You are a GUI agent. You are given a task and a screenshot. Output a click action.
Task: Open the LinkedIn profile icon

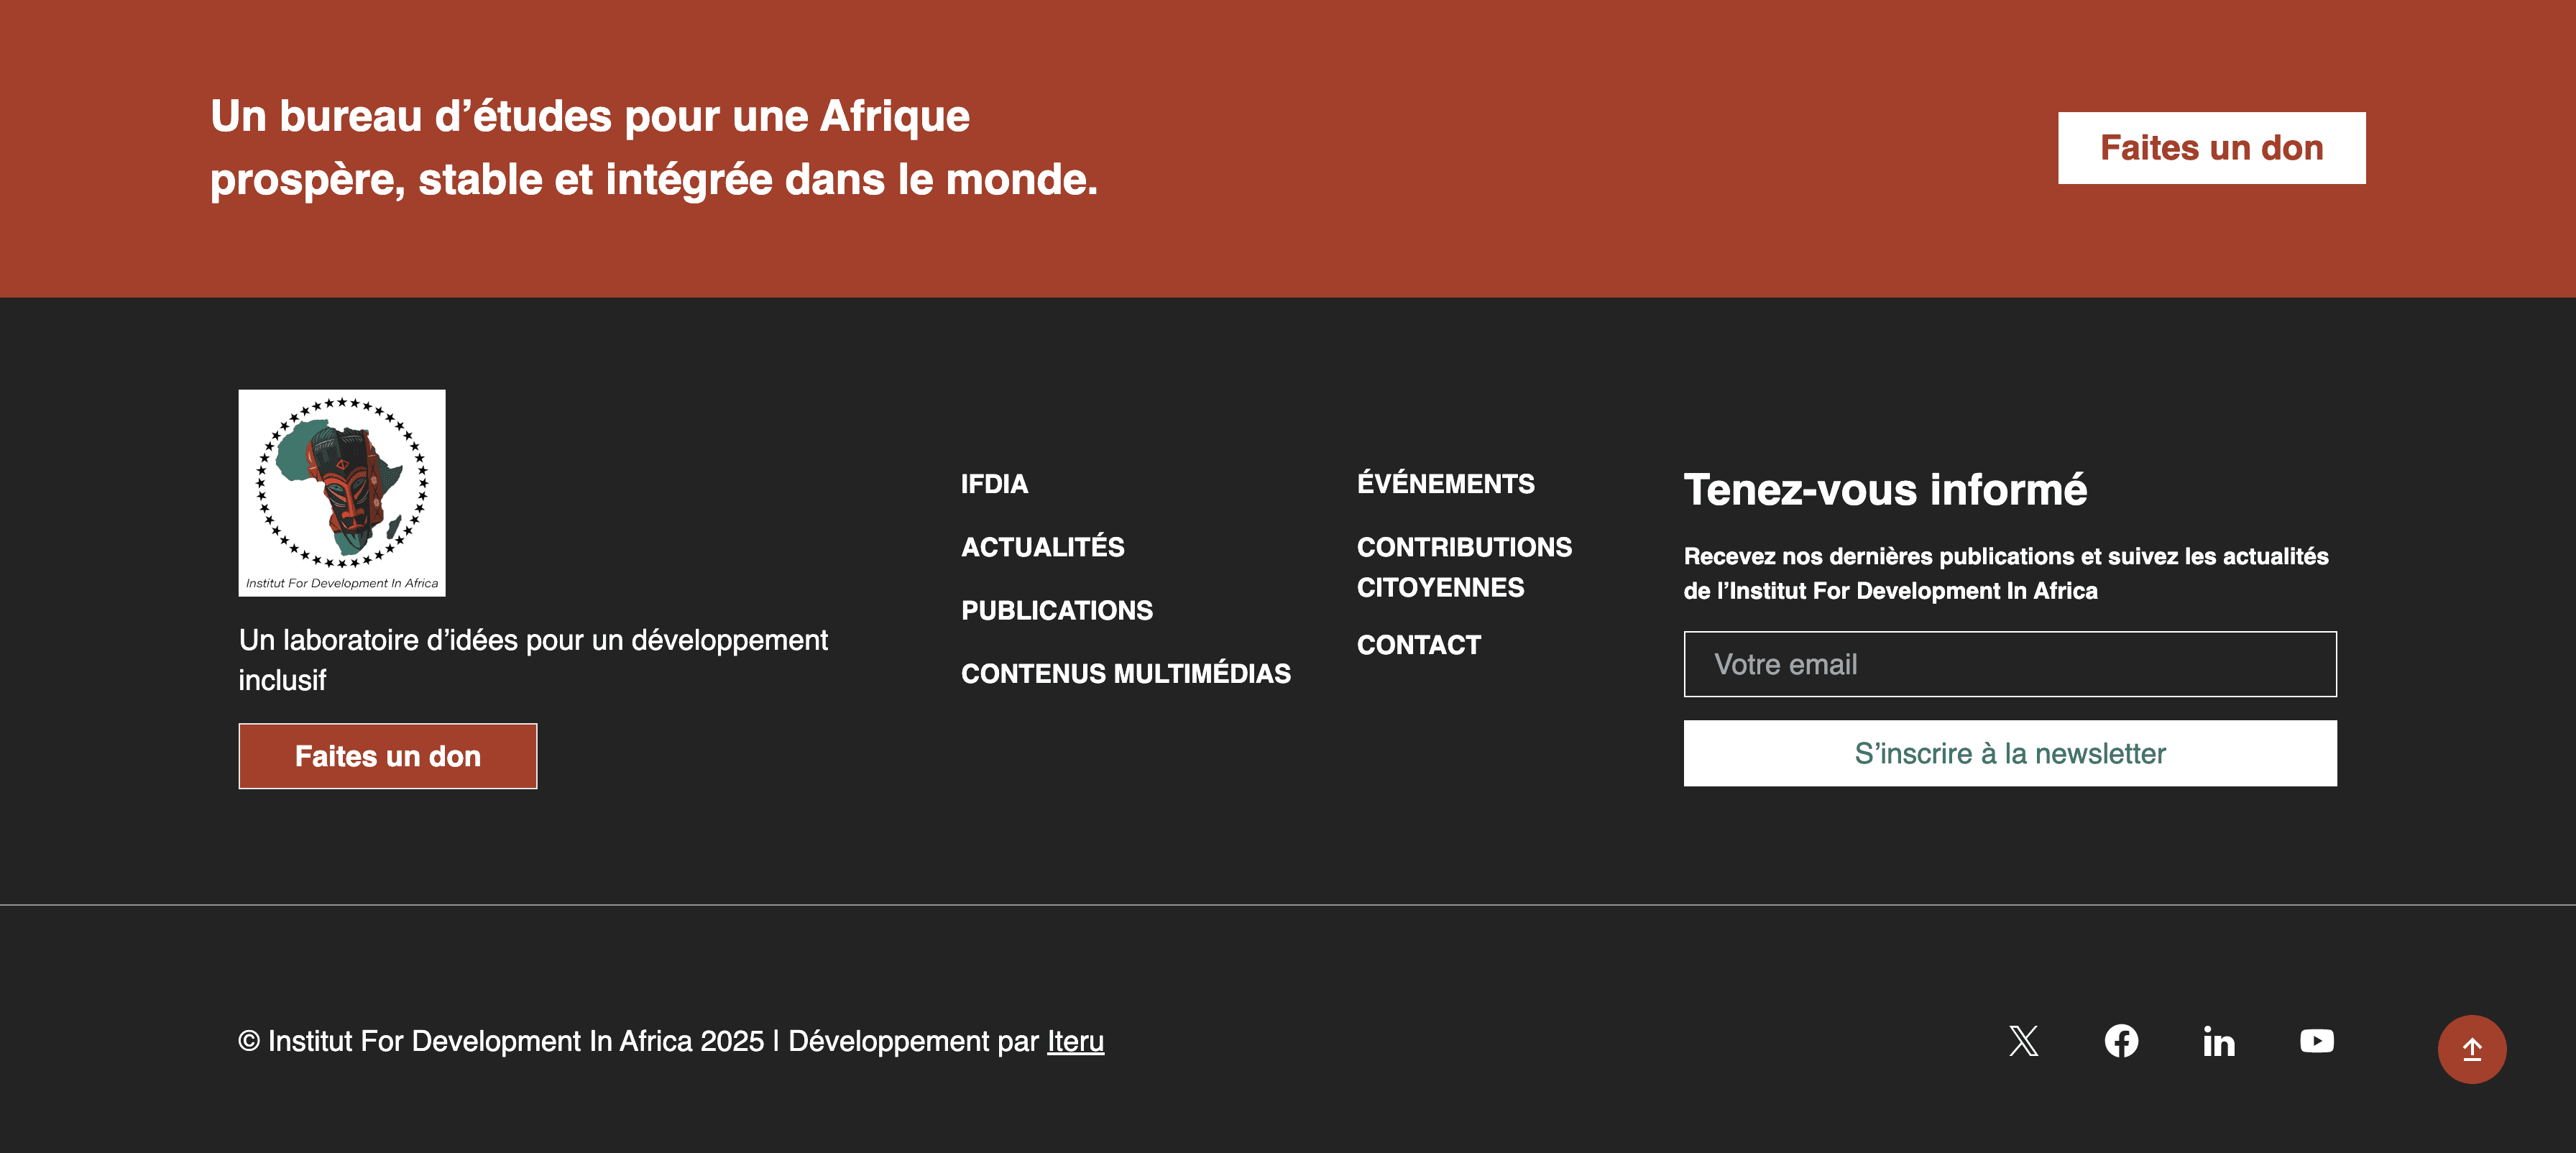pyautogui.click(x=2218, y=1042)
